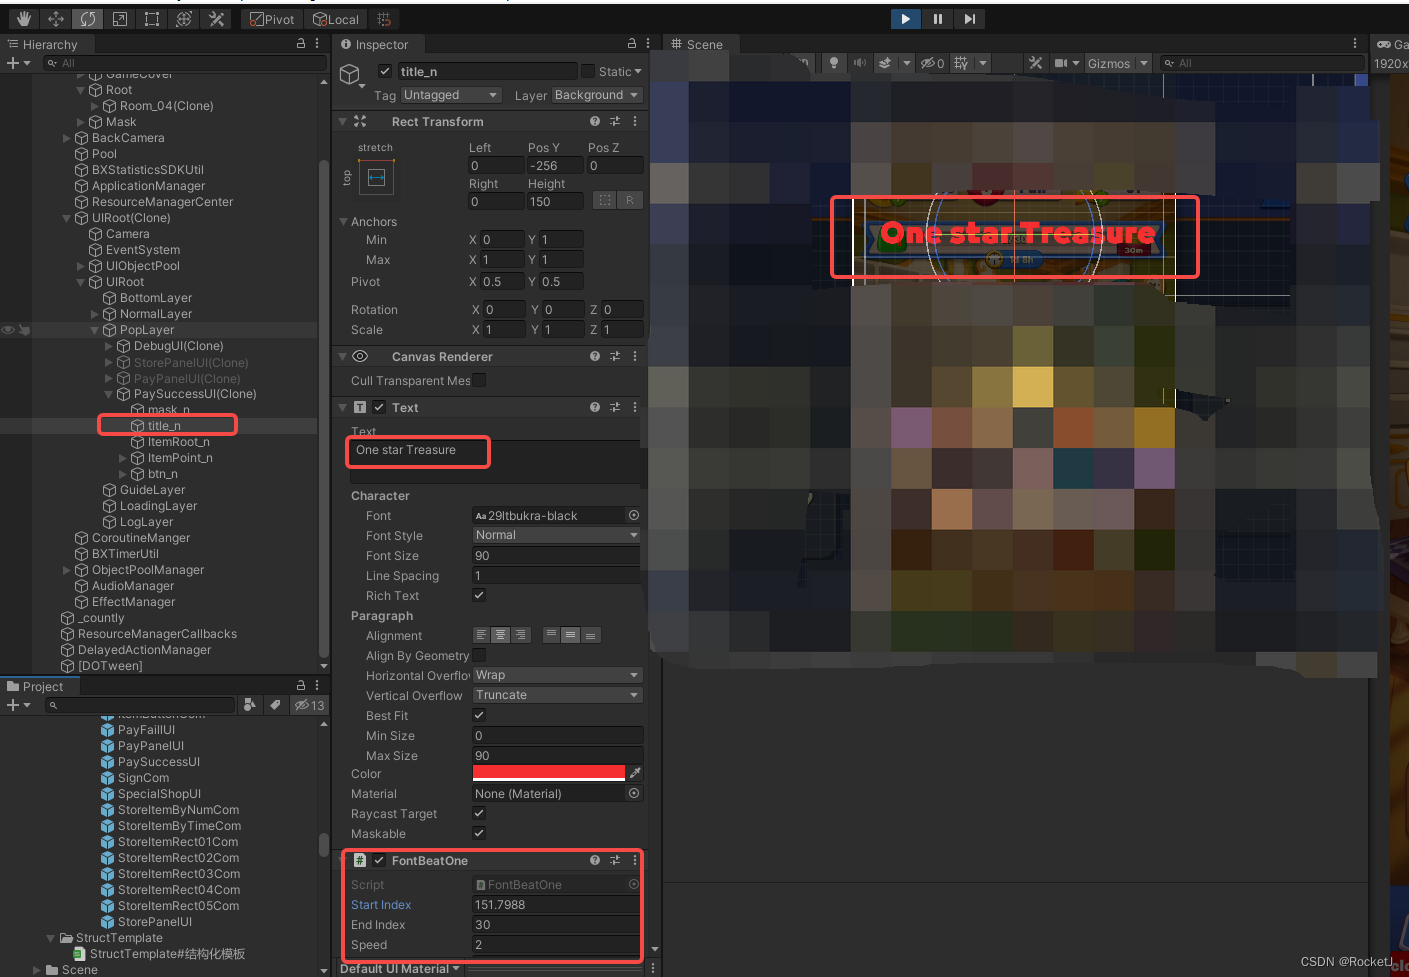Toggle title_n object active checkbox
This screenshot has width=1409, height=977.
pyautogui.click(x=385, y=71)
